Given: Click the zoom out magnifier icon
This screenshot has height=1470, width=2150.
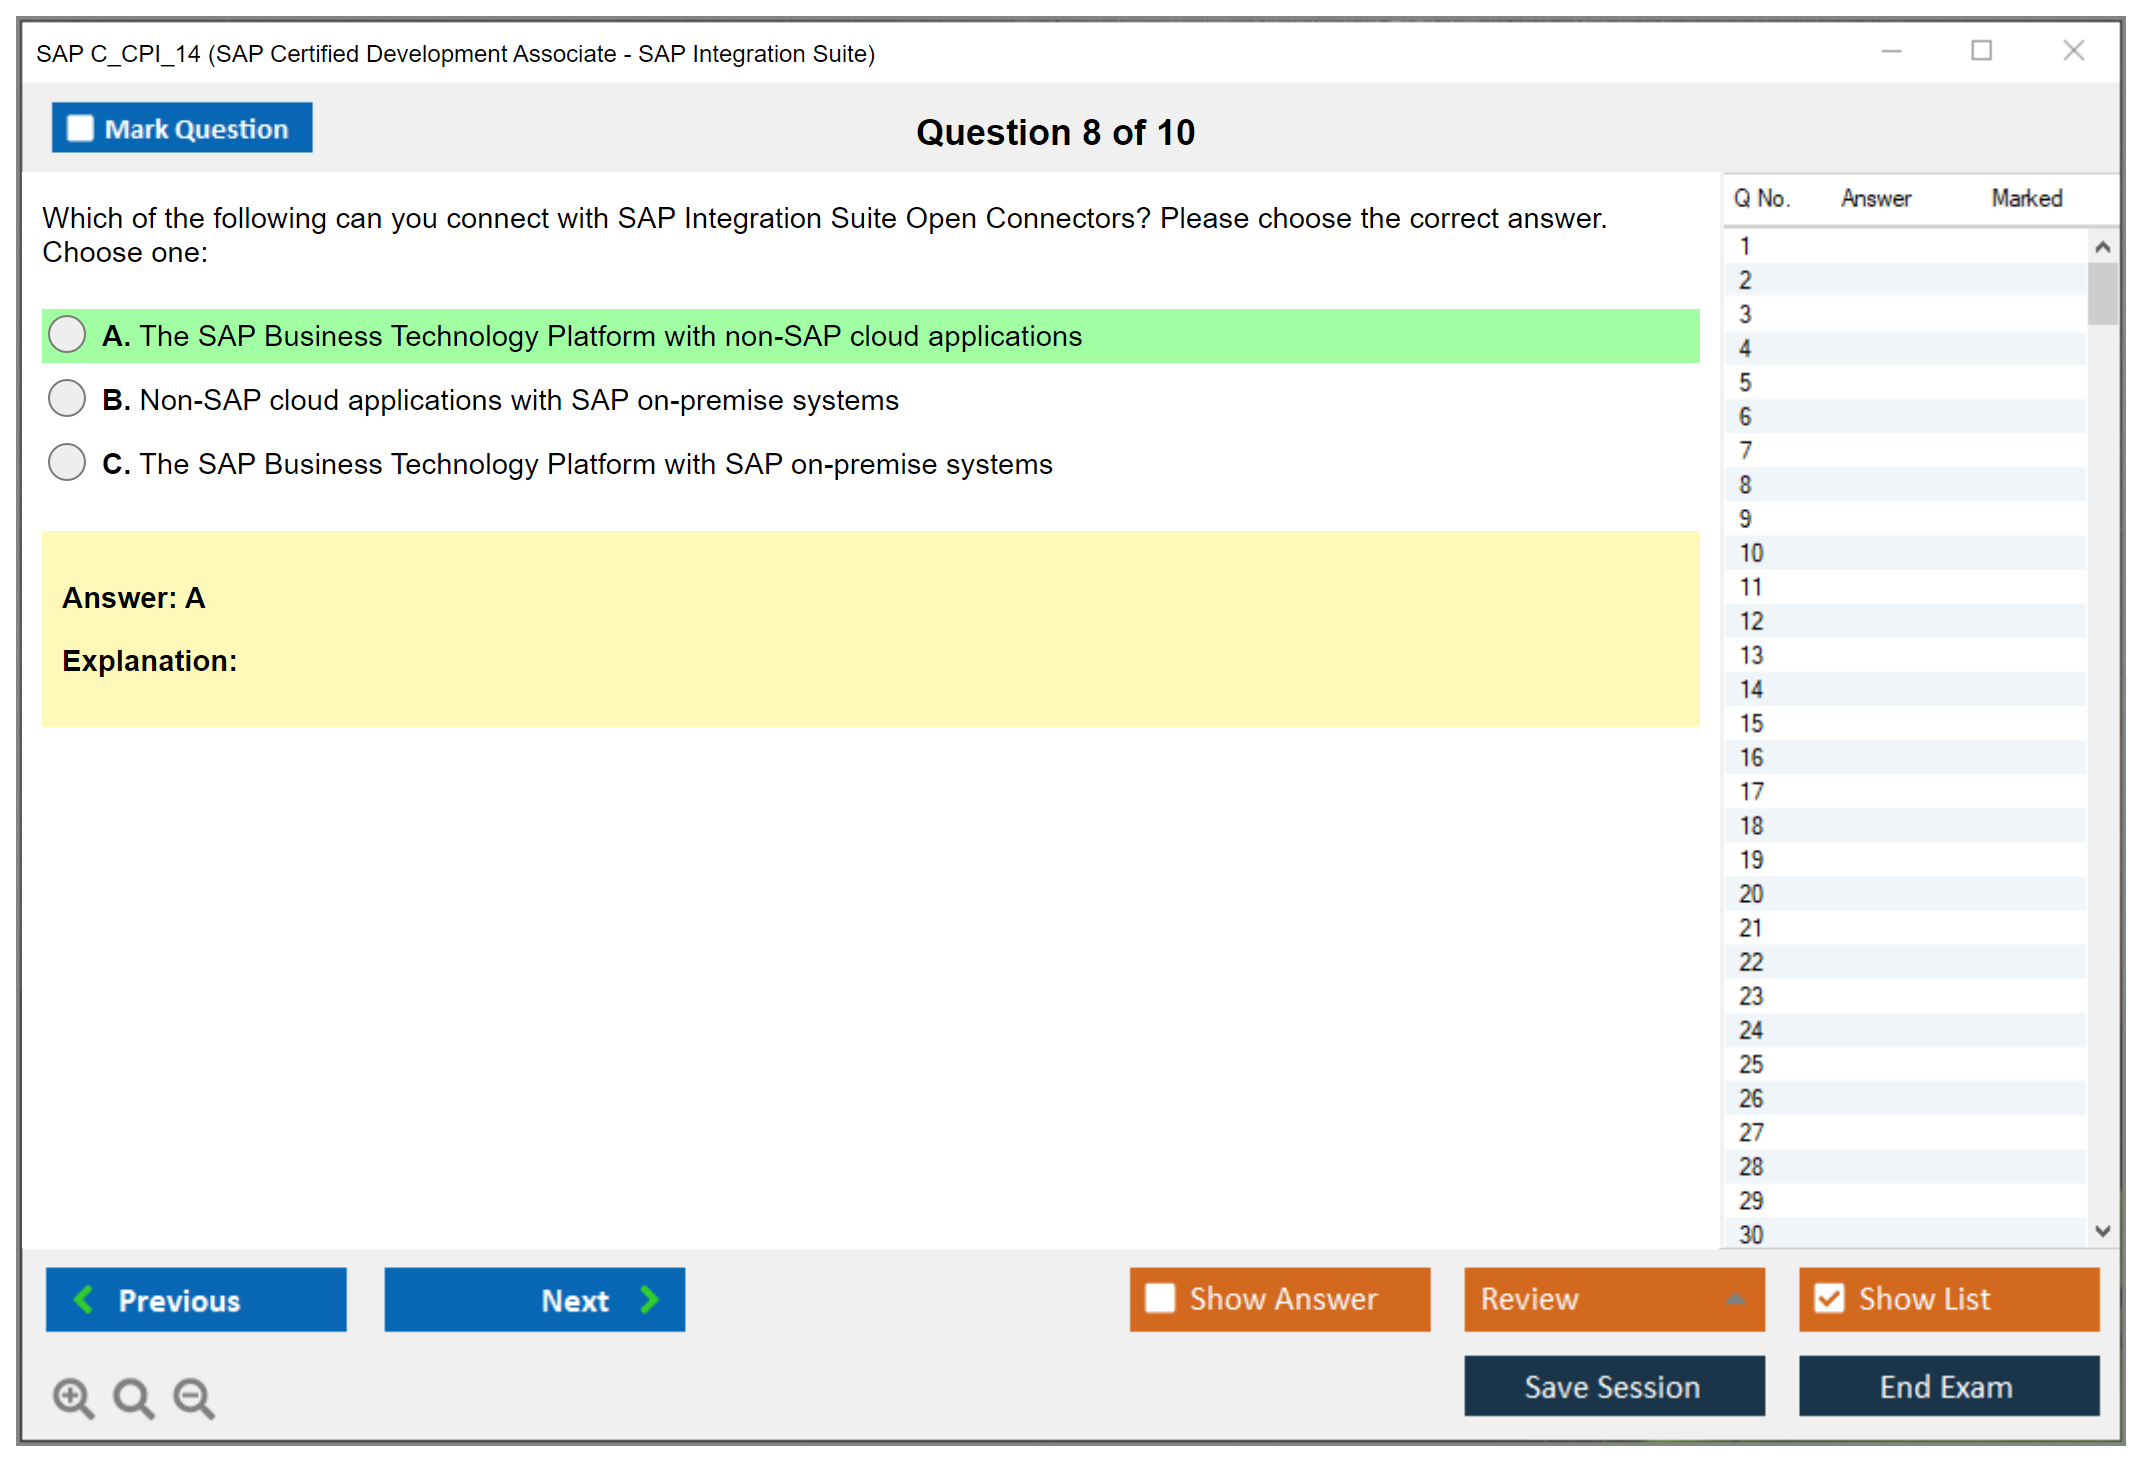Looking at the screenshot, I should (x=194, y=1397).
